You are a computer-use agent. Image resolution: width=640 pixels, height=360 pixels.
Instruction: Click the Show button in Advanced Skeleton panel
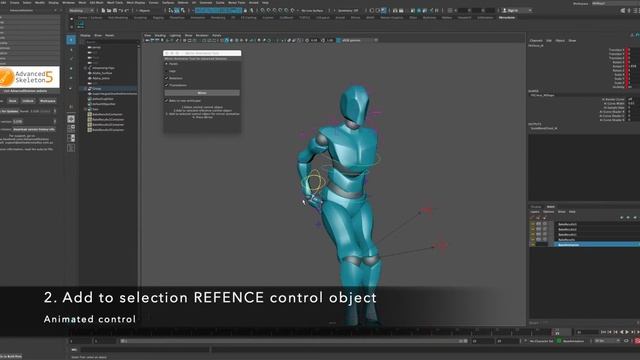coord(13,101)
